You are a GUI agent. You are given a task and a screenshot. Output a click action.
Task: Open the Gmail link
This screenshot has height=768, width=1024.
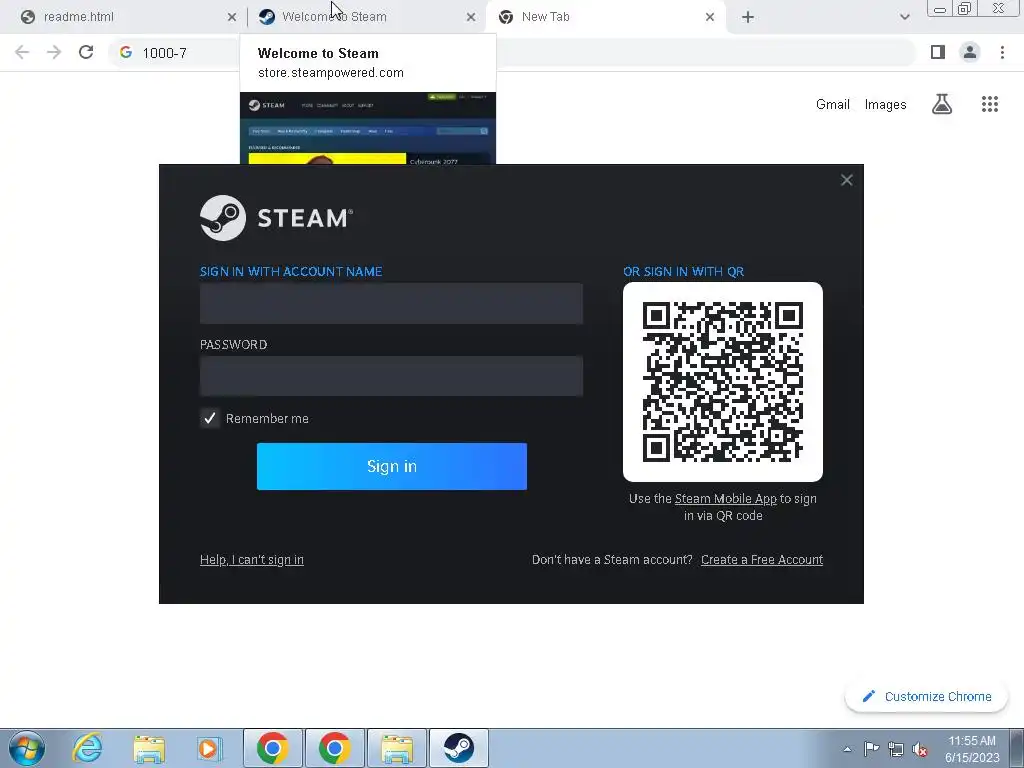coord(833,104)
